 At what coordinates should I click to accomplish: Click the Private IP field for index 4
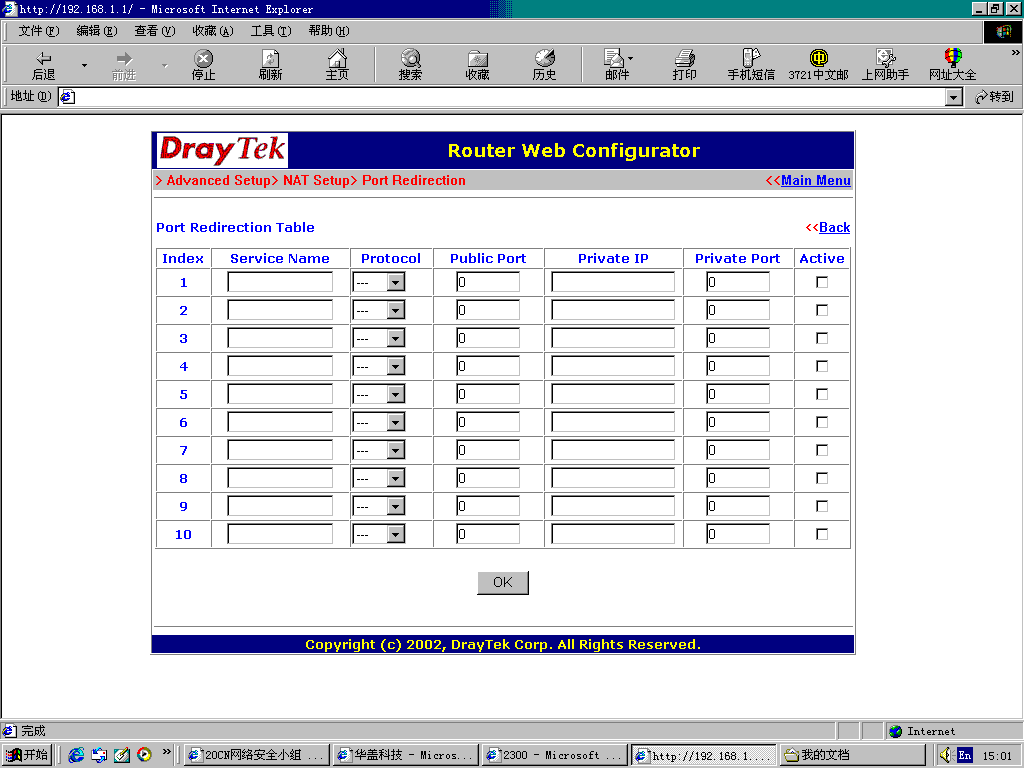point(613,366)
